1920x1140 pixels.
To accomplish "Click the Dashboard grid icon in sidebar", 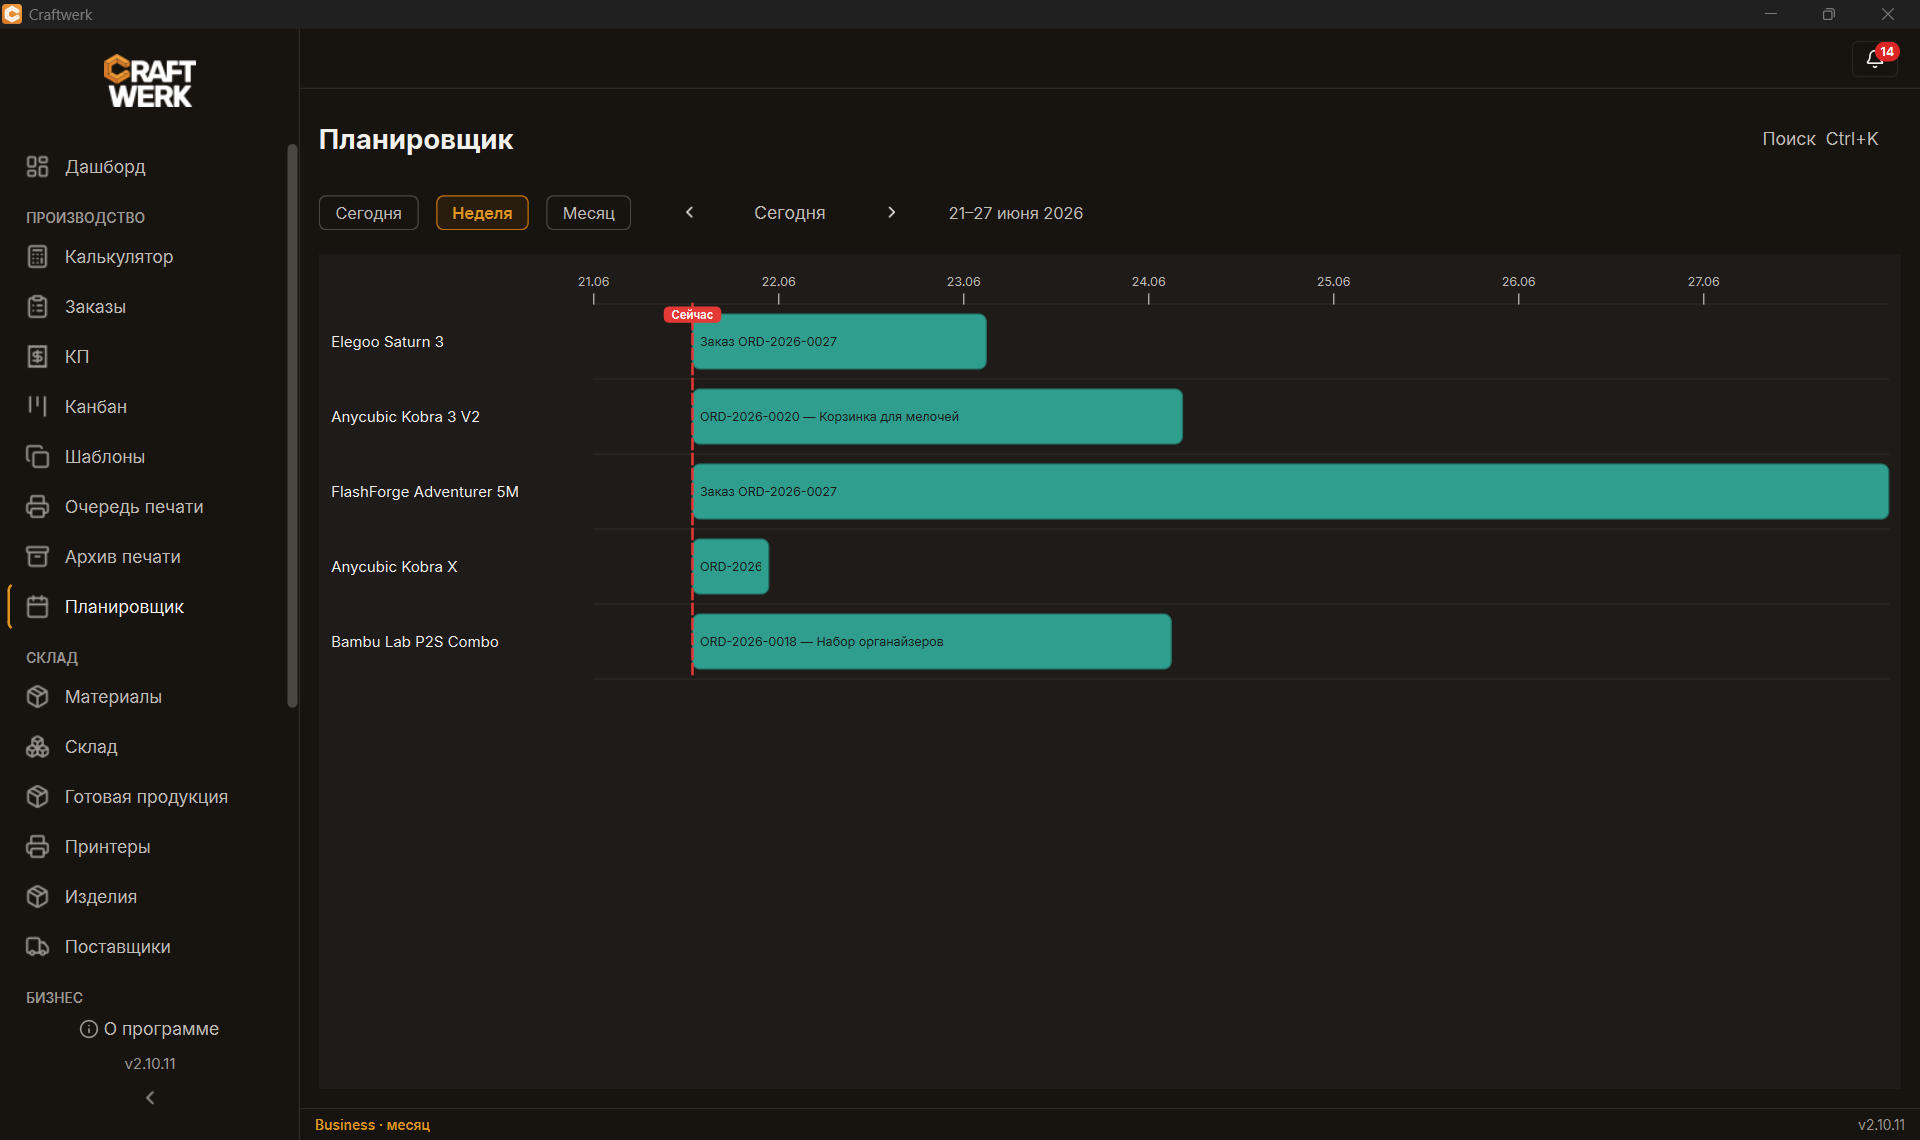I will pos(37,167).
